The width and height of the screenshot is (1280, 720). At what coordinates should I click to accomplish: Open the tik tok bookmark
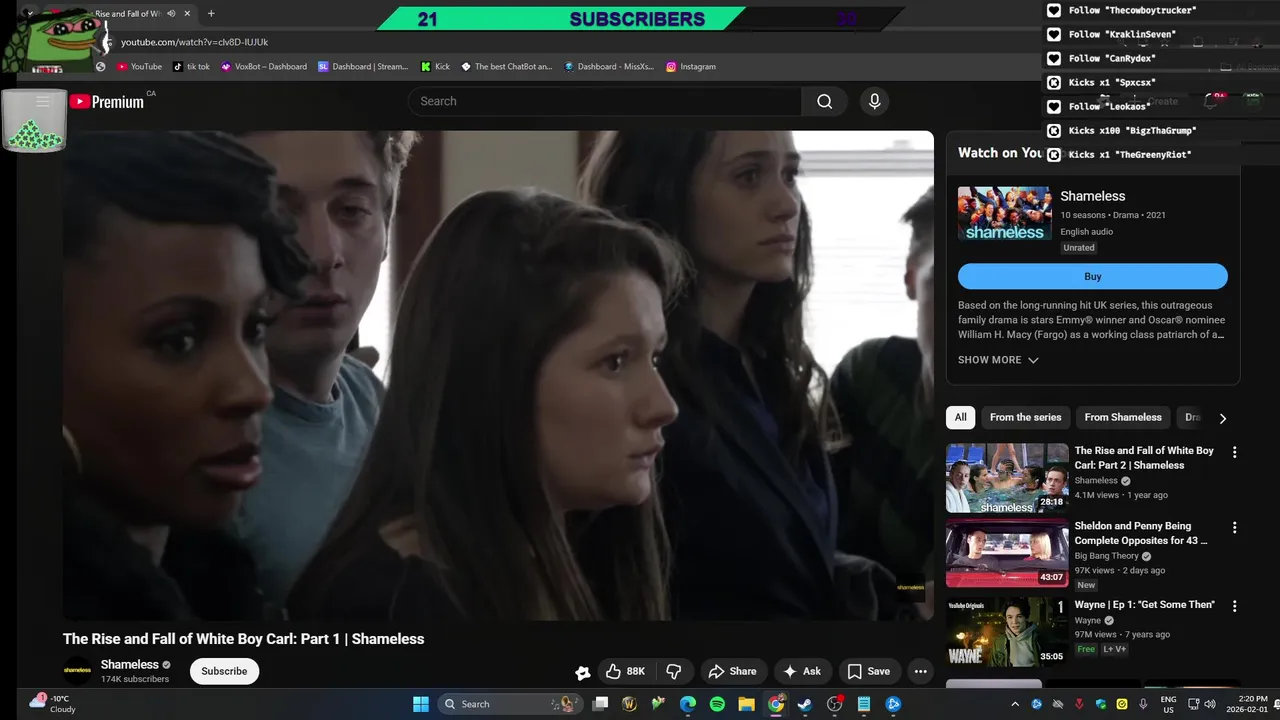[x=191, y=66]
